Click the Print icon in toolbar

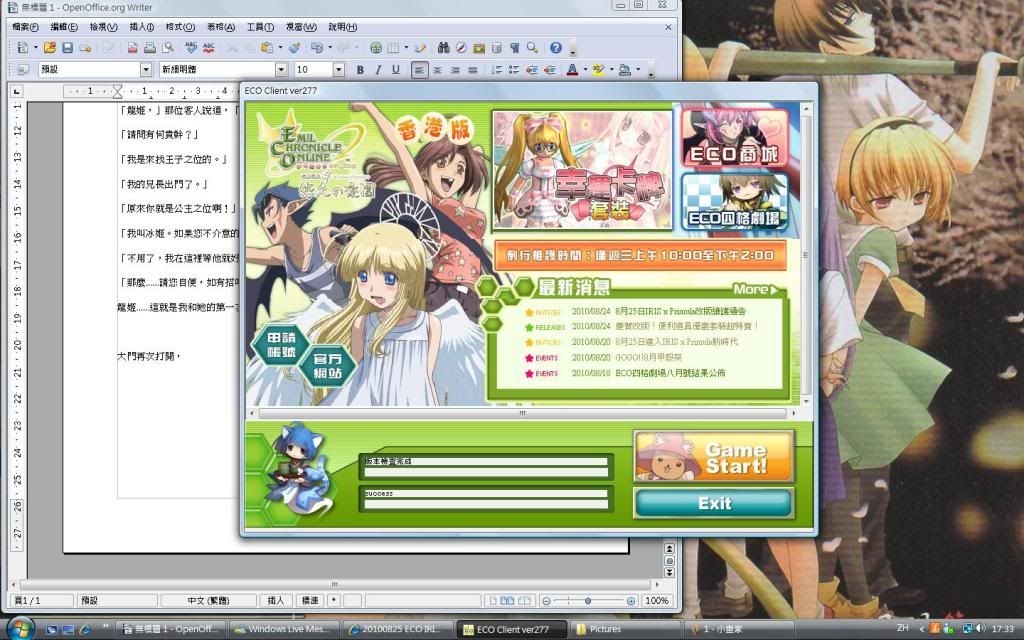click(x=149, y=47)
